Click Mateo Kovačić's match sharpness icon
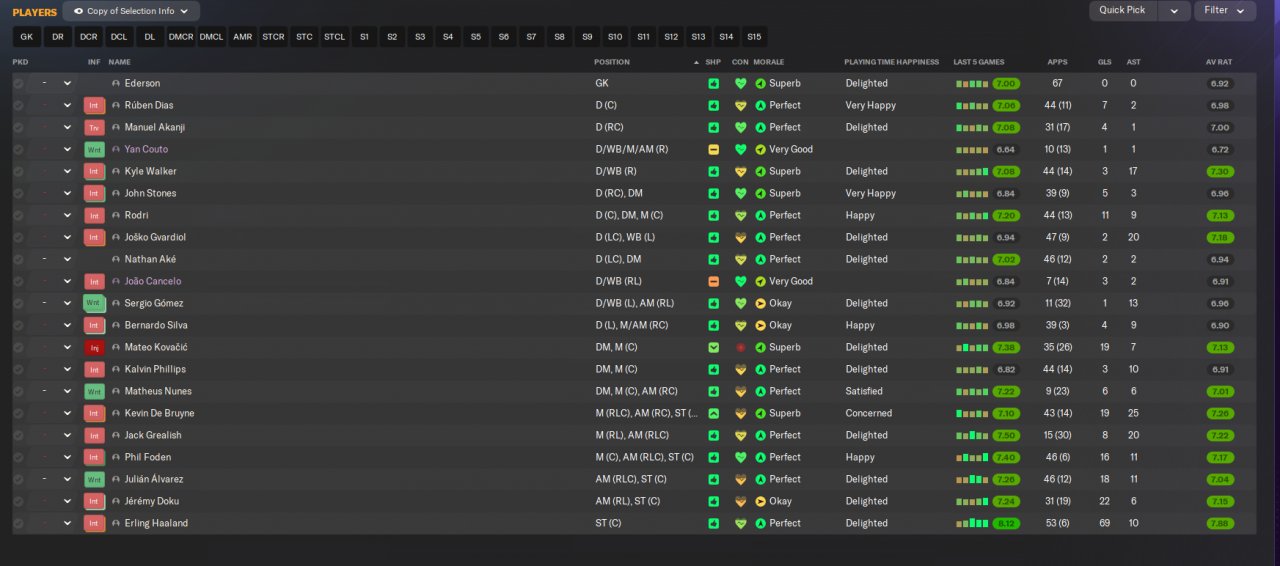The image size is (1280, 566). (713, 347)
